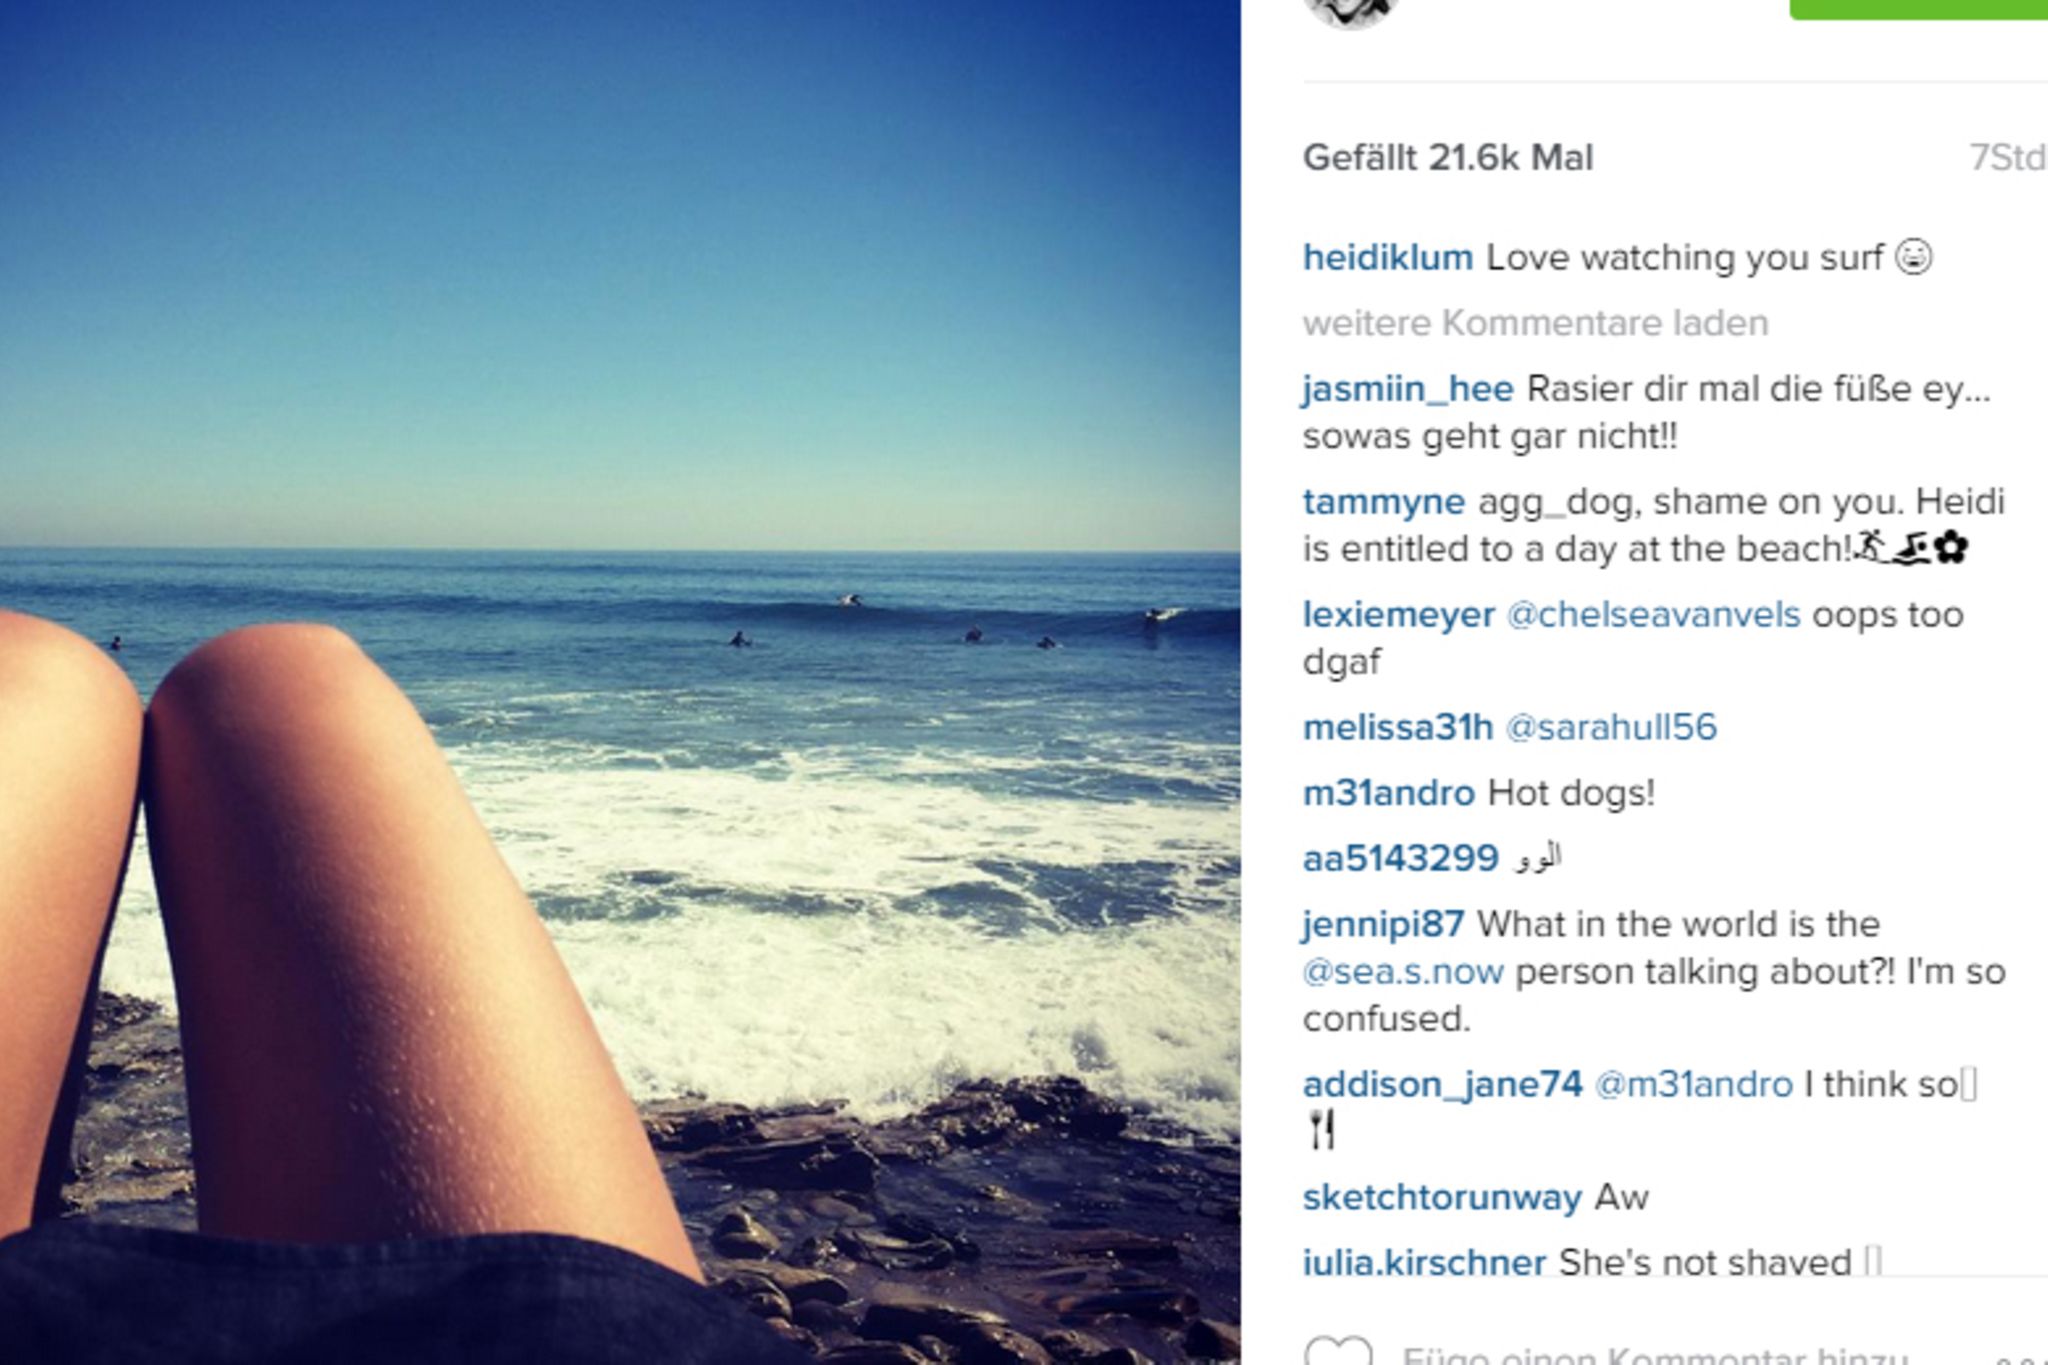Load more comments via 'weitere Kommentare laden'
Viewport: 2048px width, 1365px height.
1535,323
